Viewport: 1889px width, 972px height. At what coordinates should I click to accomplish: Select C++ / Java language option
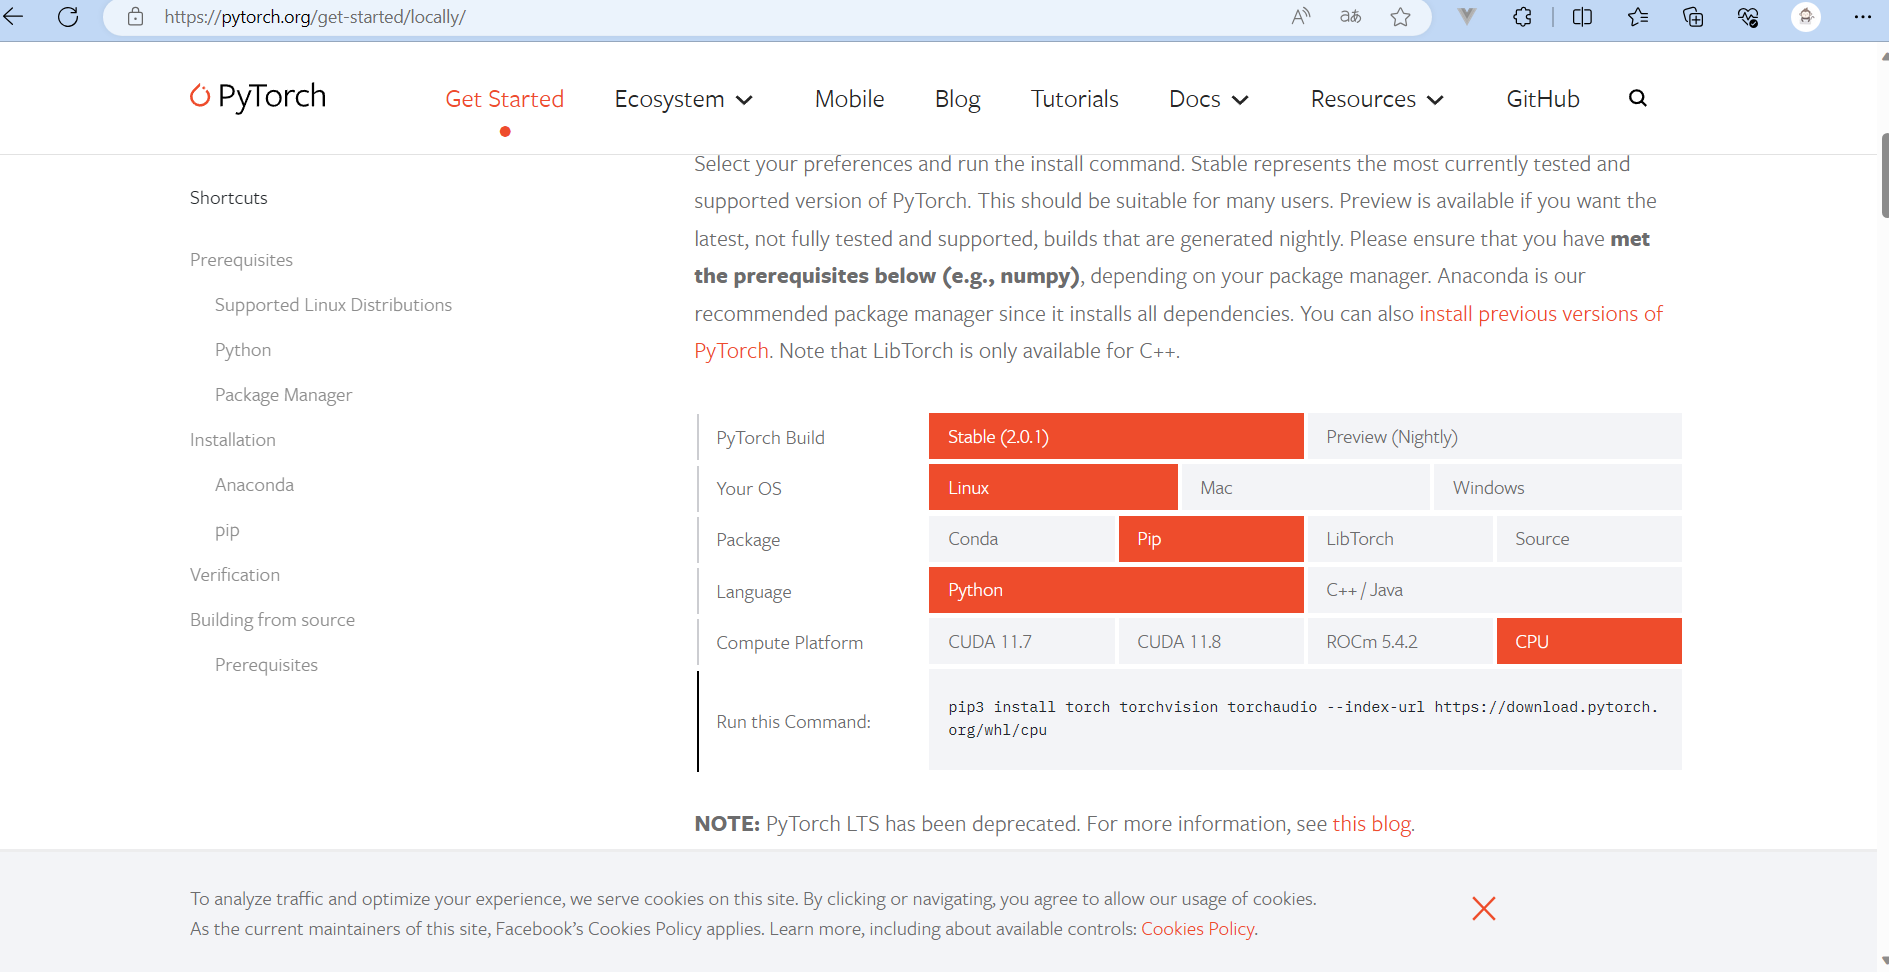pos(1494,590)
